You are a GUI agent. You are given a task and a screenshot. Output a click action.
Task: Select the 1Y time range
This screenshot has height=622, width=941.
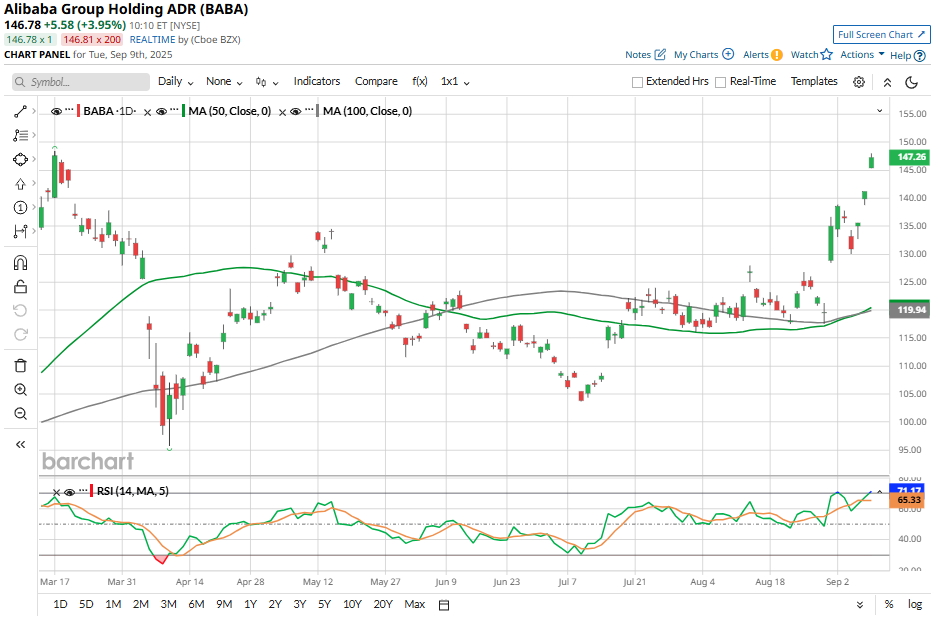tap(250, 605)
